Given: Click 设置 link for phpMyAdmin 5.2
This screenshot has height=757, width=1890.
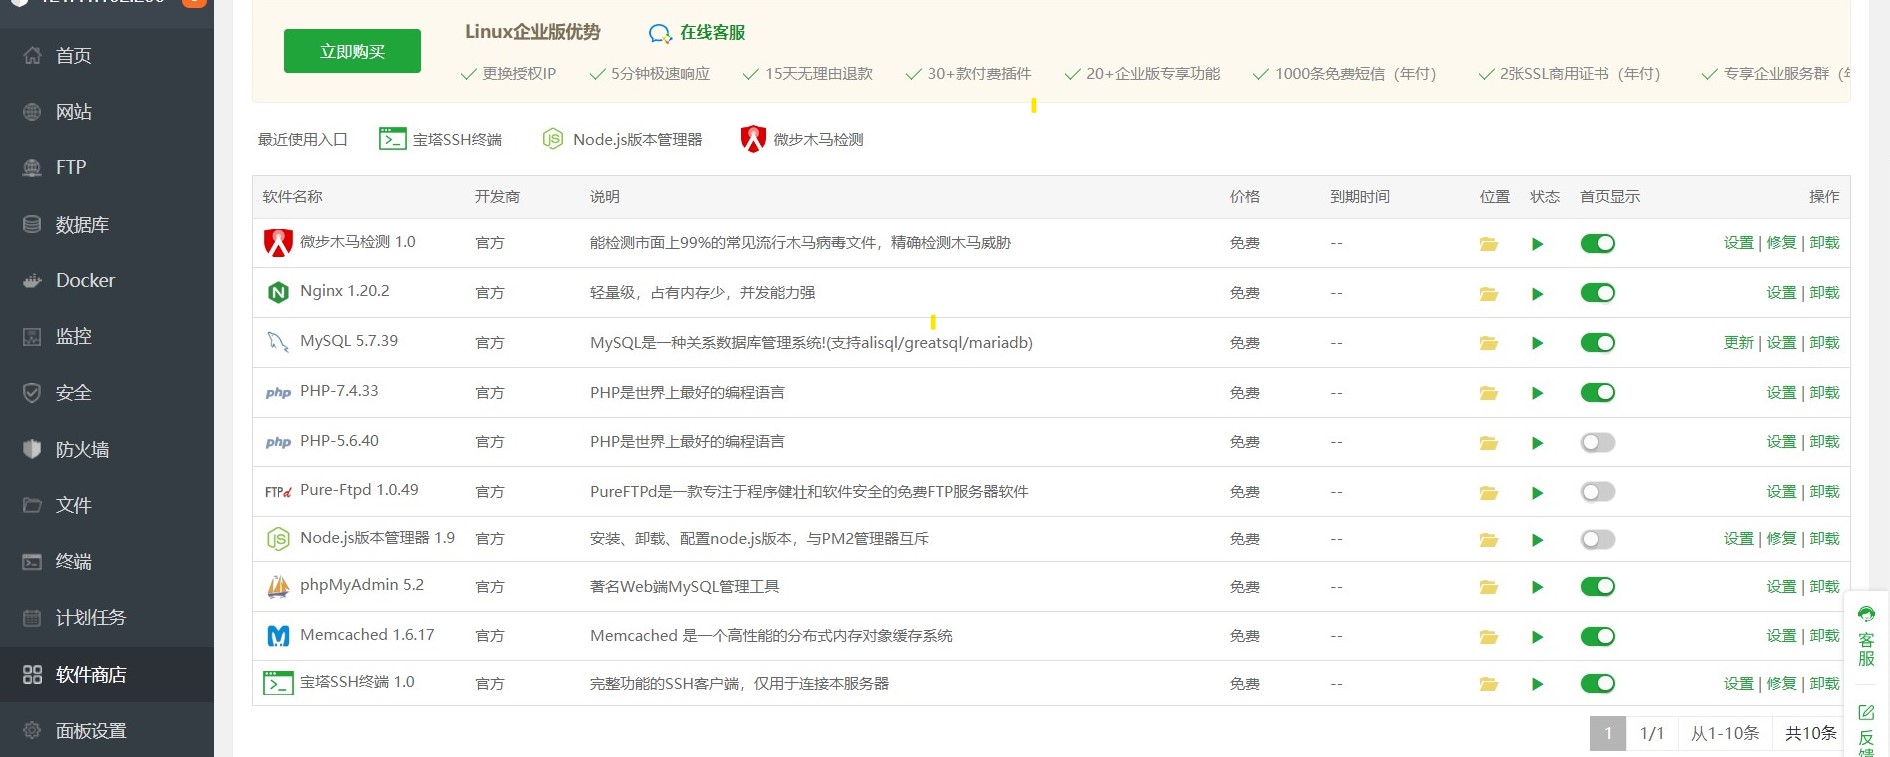Looking at the screenshot, I should click(1782, 587).
